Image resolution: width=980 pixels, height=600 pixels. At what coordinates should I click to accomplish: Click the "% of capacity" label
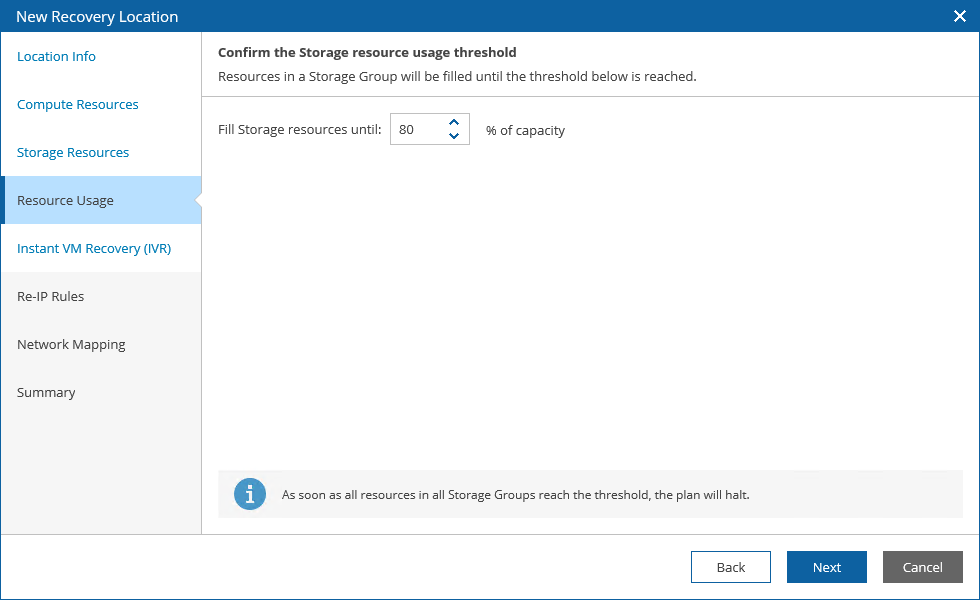(x=525, y=130)
